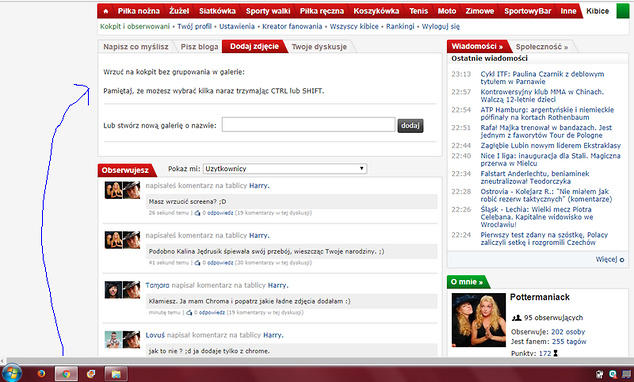Click the Więcej link under the news list
634x382 pixels.
click(x=606, y=260)
